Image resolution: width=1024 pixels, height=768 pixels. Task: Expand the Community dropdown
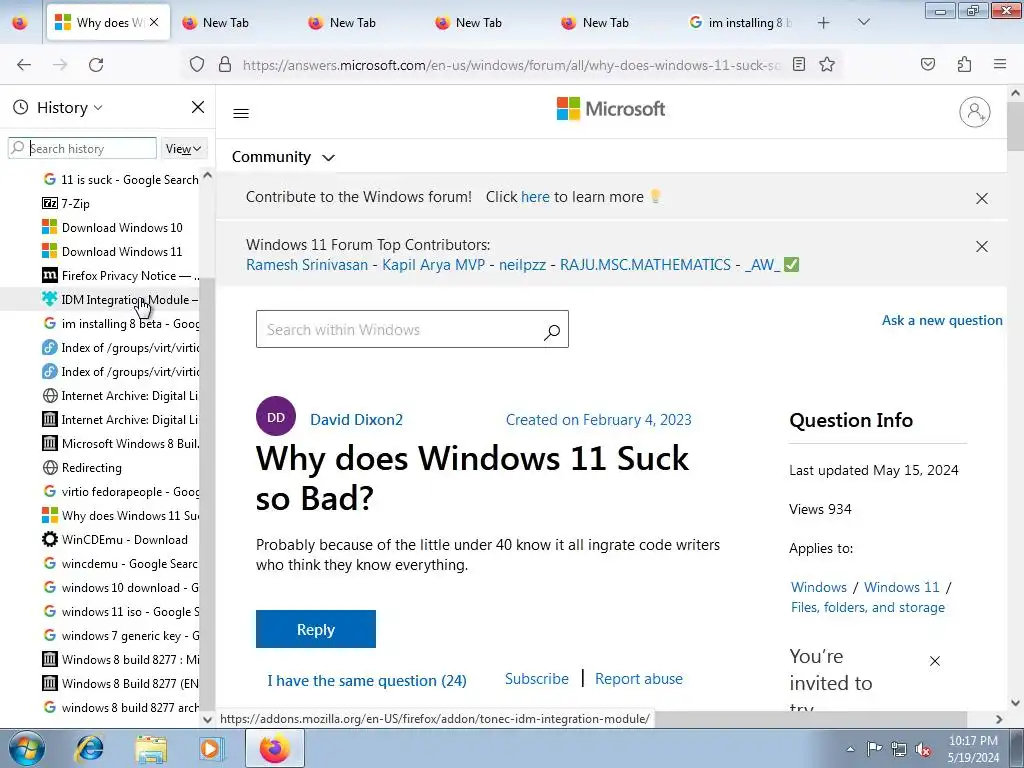pos(283,157)
